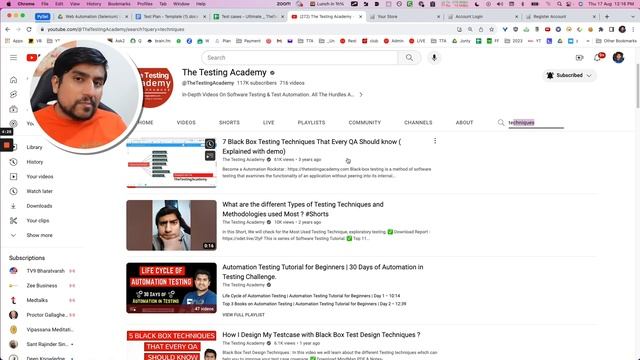
Task: Open Watch later in the sidebar
Action: click(x=39, y=191)
